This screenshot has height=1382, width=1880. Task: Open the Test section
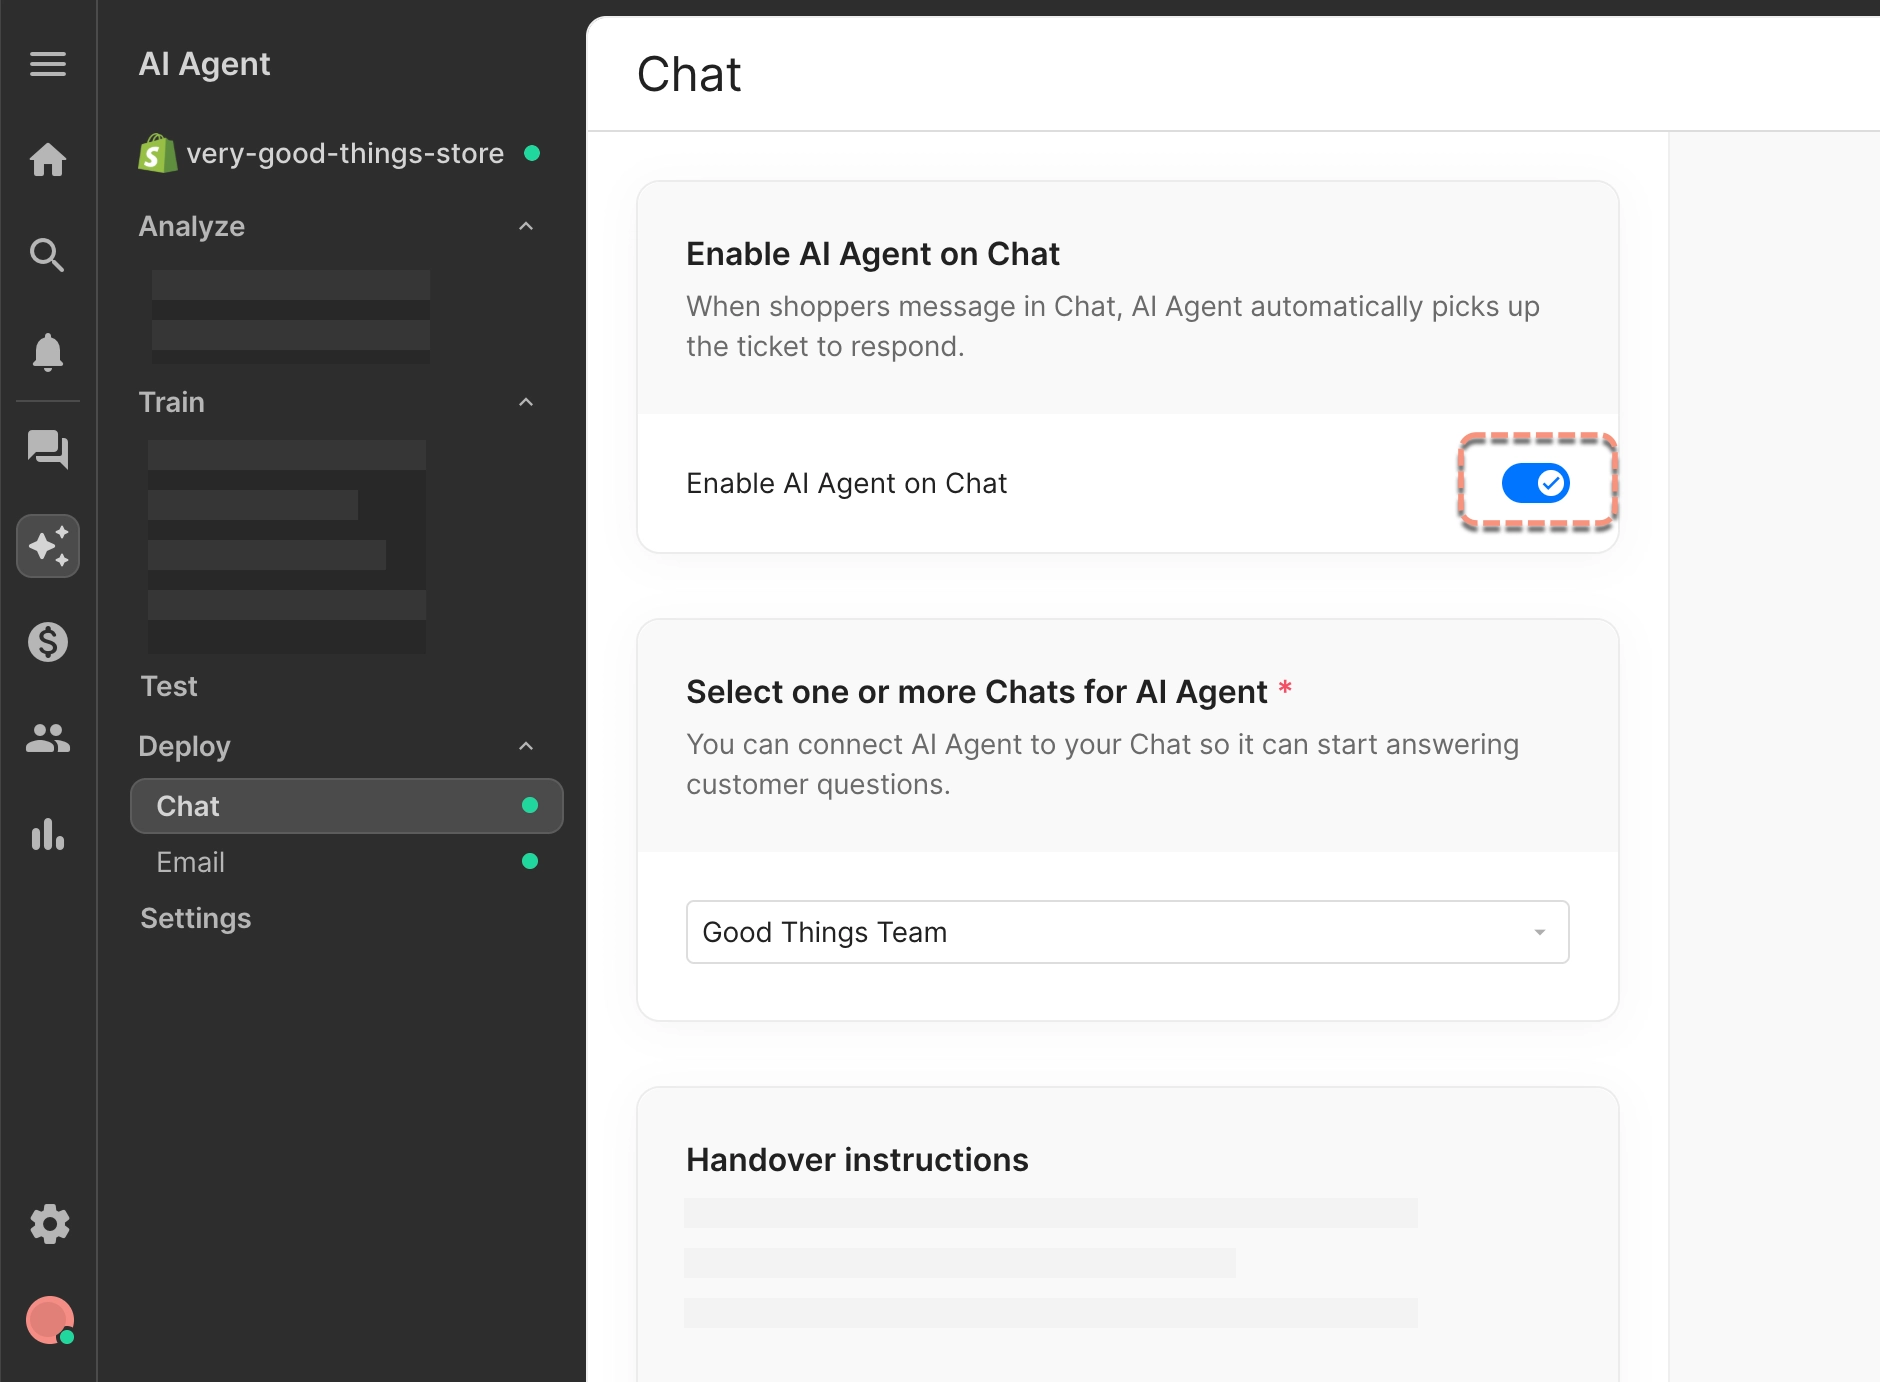tap(168, 686)
